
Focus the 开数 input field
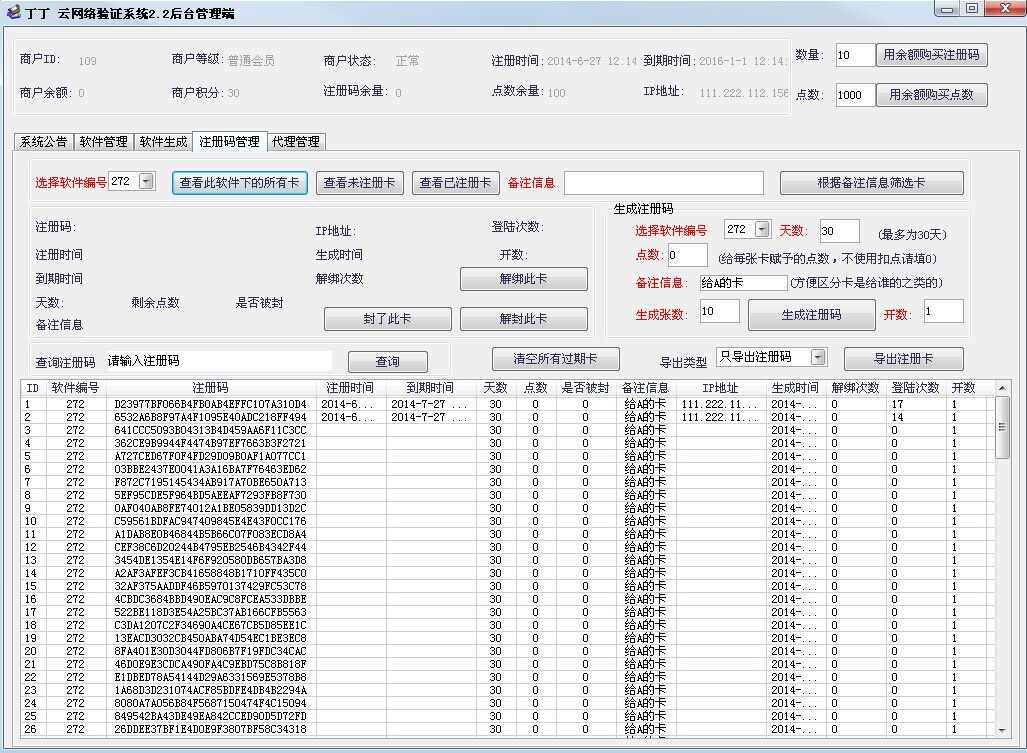pos(944,311)
